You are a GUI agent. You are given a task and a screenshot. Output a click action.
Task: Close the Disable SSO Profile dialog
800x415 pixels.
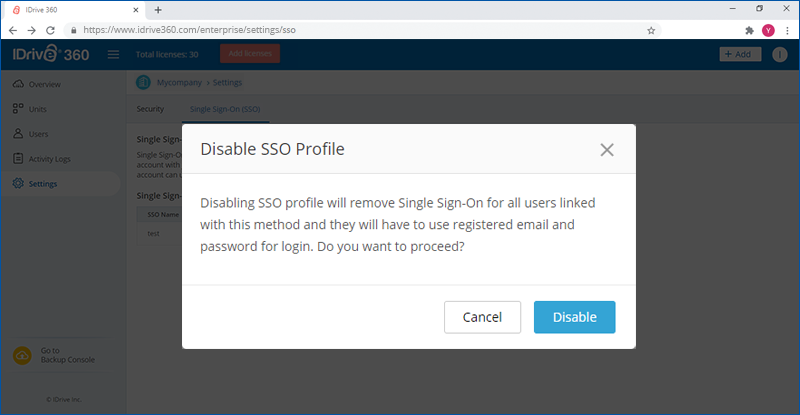pyautogui.click(x=607, y=150)
